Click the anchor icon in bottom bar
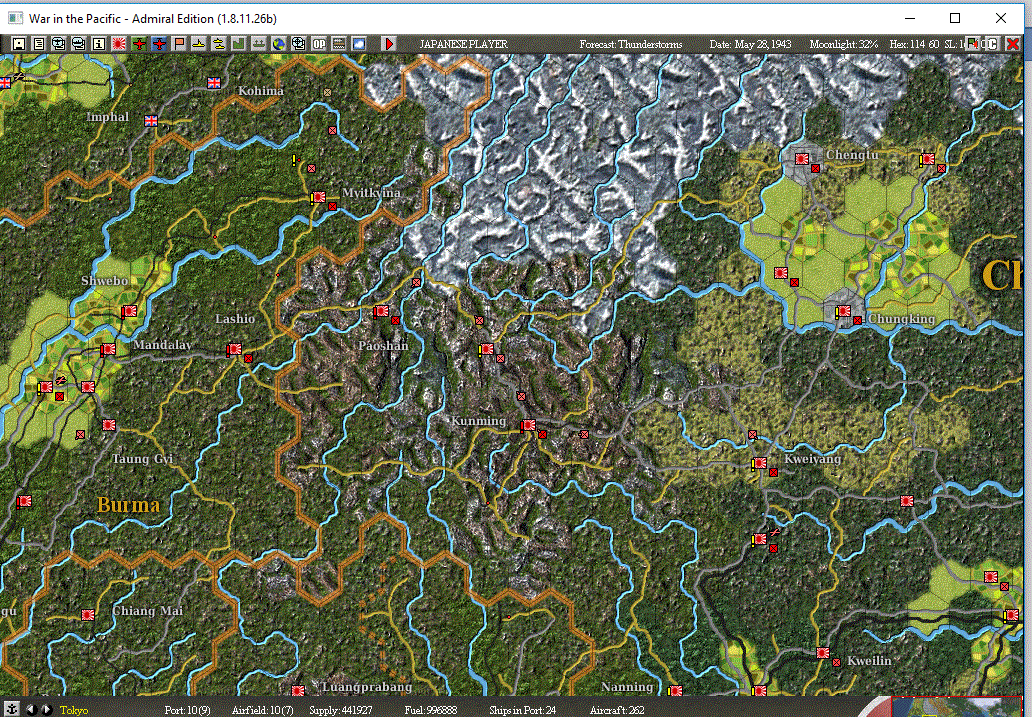The width and height of the screenshot is (1032, 717). click(x=12, y=710)
